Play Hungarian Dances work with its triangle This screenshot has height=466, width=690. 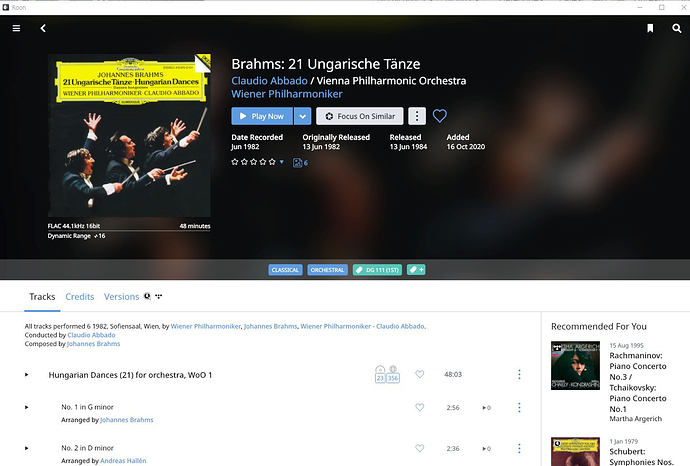[x=26, y=375]
